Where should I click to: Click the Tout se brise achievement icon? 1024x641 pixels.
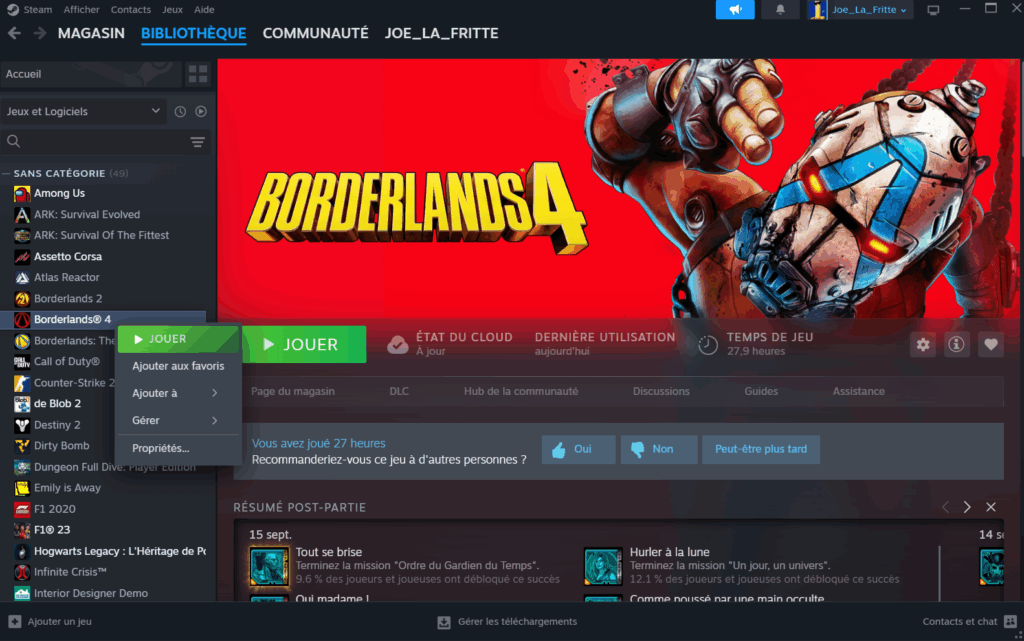pos(268,566)
